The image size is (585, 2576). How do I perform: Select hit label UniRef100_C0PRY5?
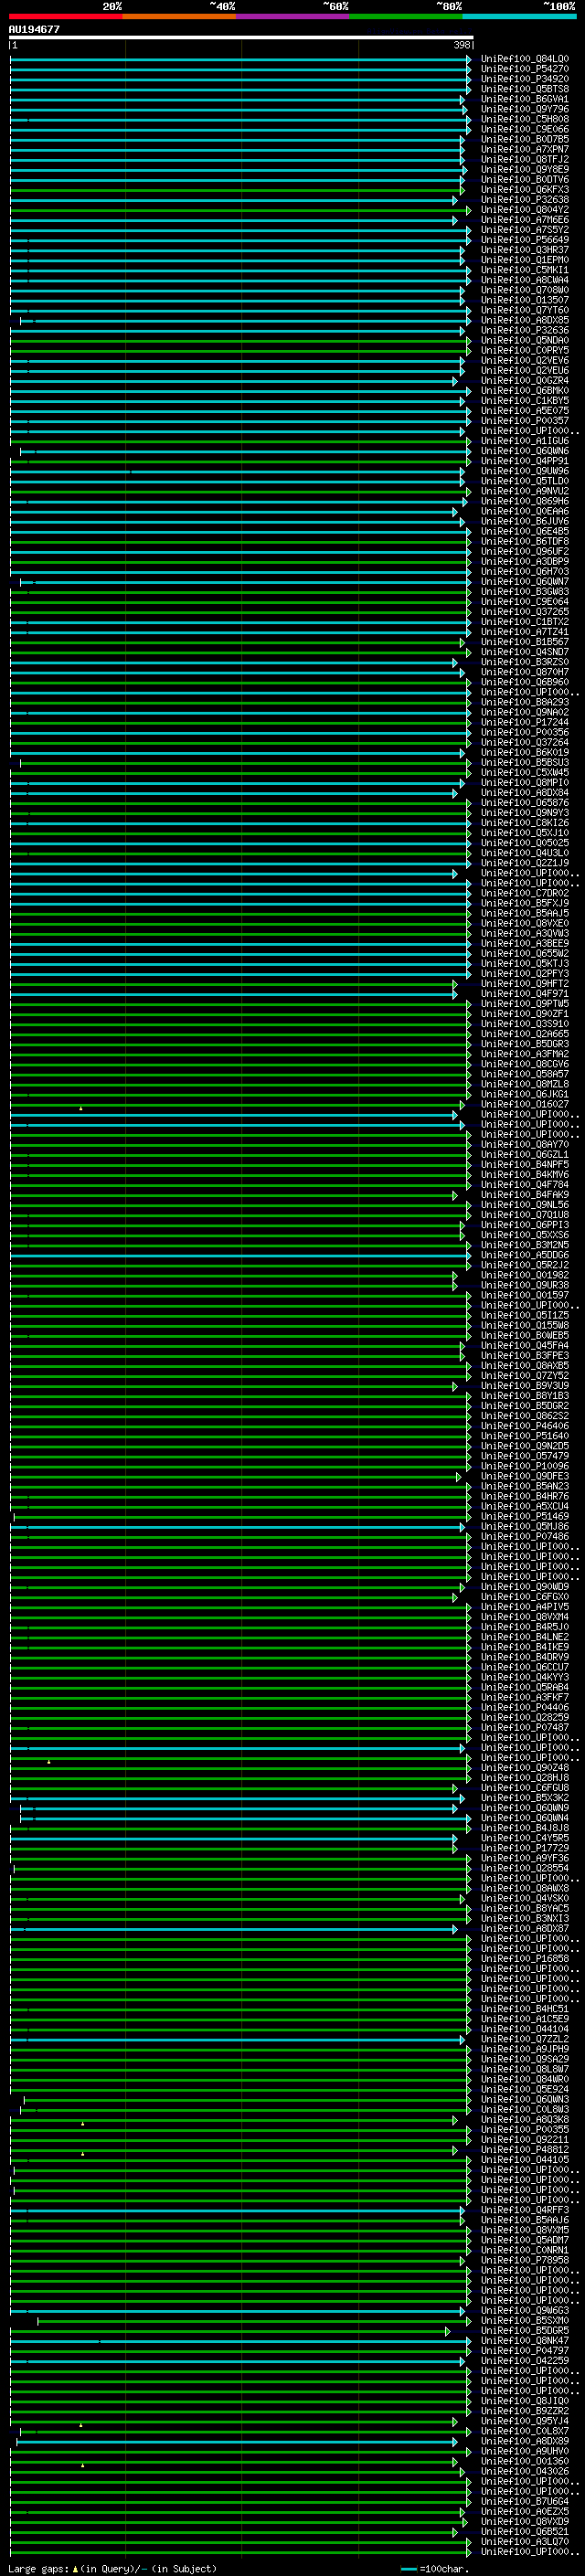(525, 350)
